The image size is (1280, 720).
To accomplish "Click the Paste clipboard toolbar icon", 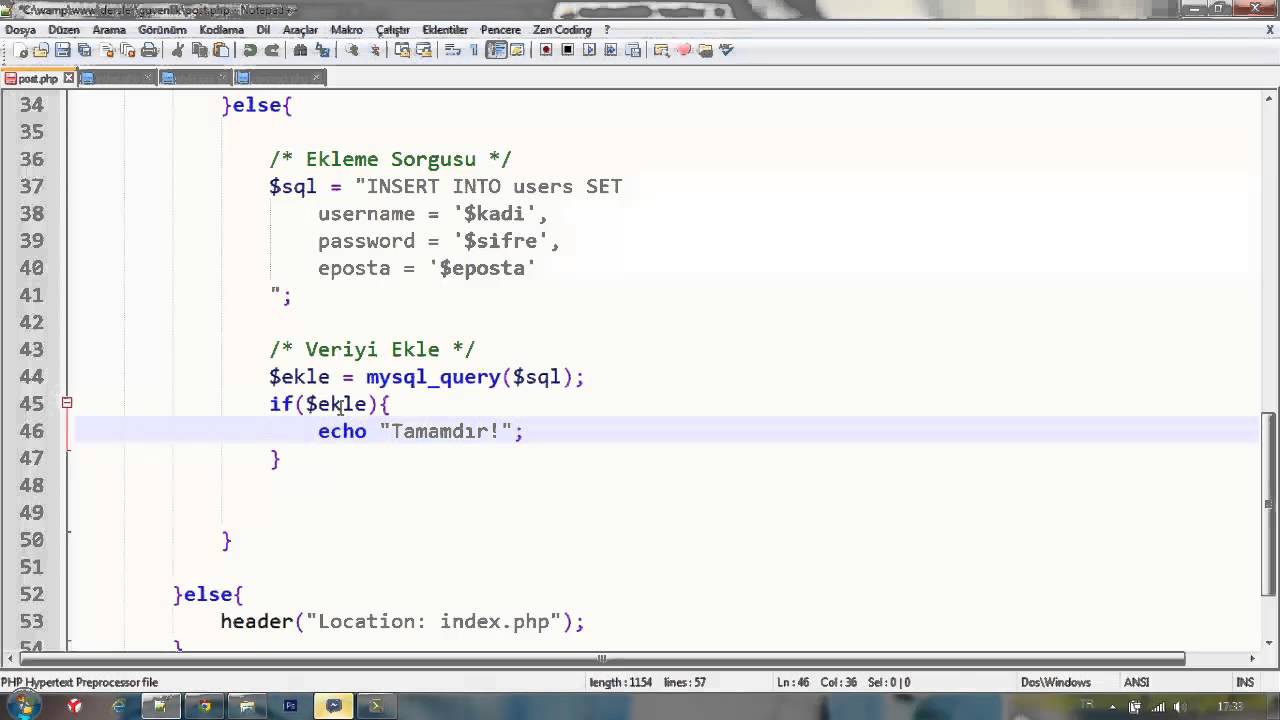I will pyautogui.click(x=221, y=50).
